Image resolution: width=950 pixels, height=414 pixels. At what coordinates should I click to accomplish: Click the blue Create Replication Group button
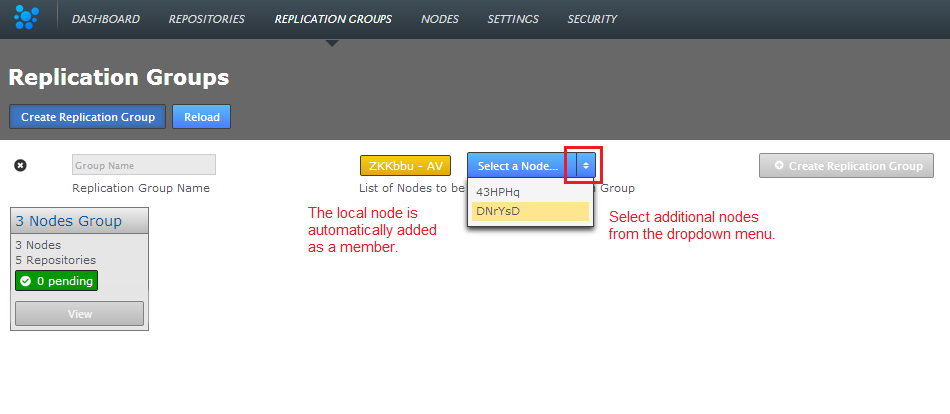coord(87,117)
